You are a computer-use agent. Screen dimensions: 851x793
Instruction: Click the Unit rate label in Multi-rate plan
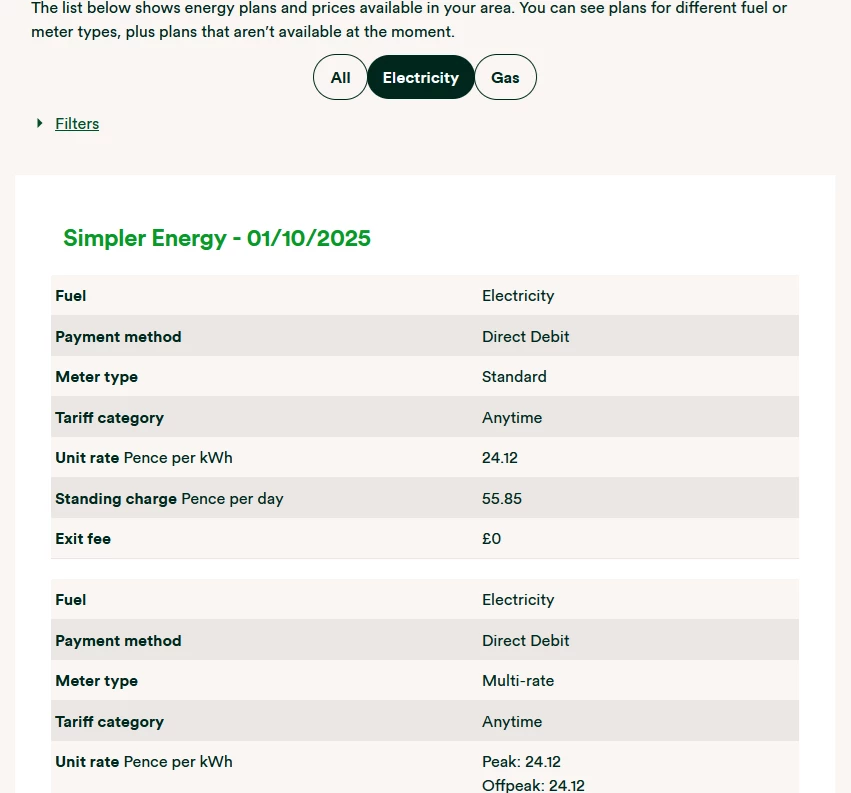point(144,762)
